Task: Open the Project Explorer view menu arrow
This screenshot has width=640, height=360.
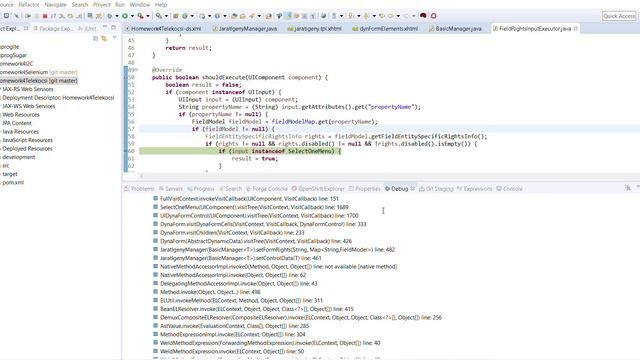Action: [x=114, y=38]
